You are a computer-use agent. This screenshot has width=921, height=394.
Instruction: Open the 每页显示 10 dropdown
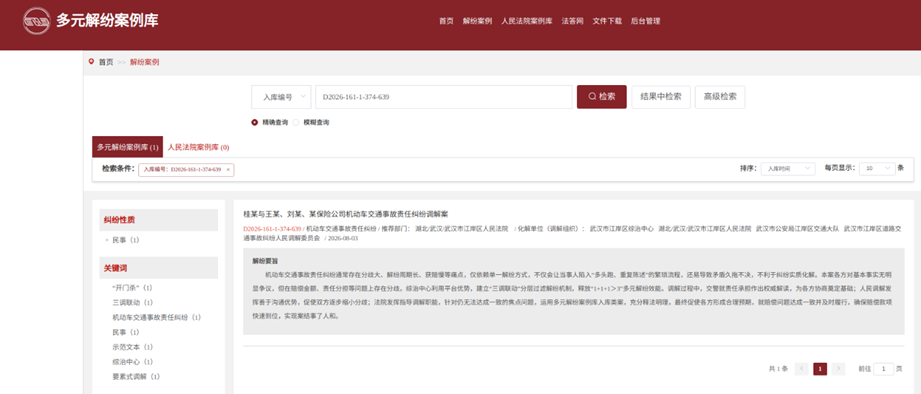pos(878,169)
